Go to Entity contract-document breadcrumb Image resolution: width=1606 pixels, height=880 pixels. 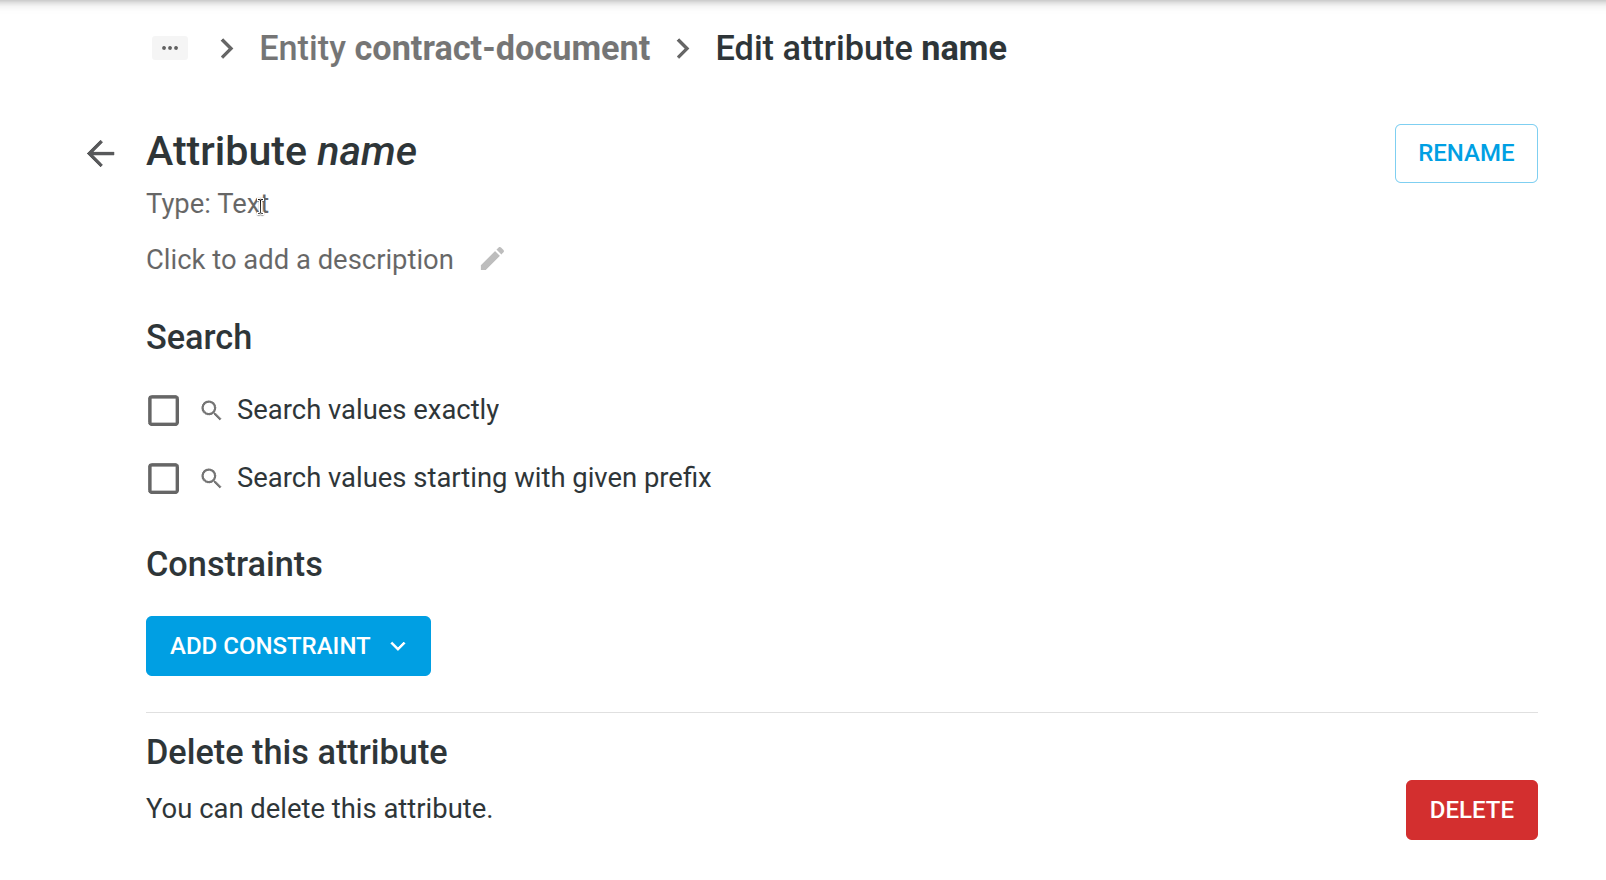454,48
